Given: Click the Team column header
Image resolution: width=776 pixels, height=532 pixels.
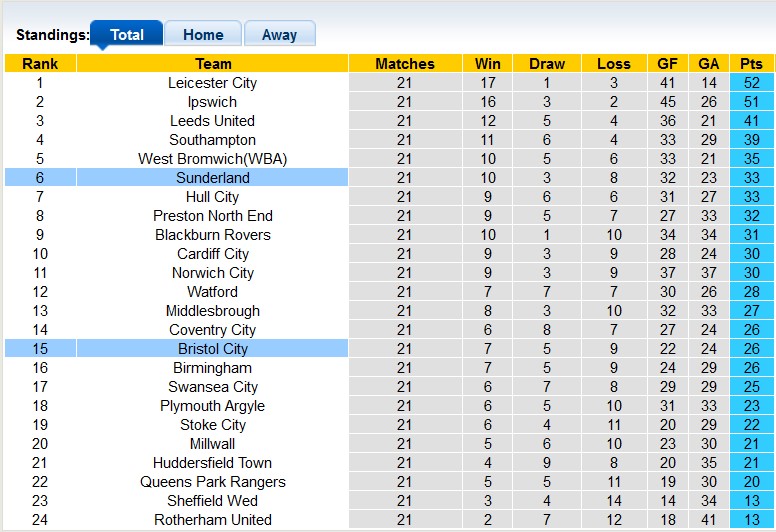Looking at the screenshot, I should tap(213, 64).
